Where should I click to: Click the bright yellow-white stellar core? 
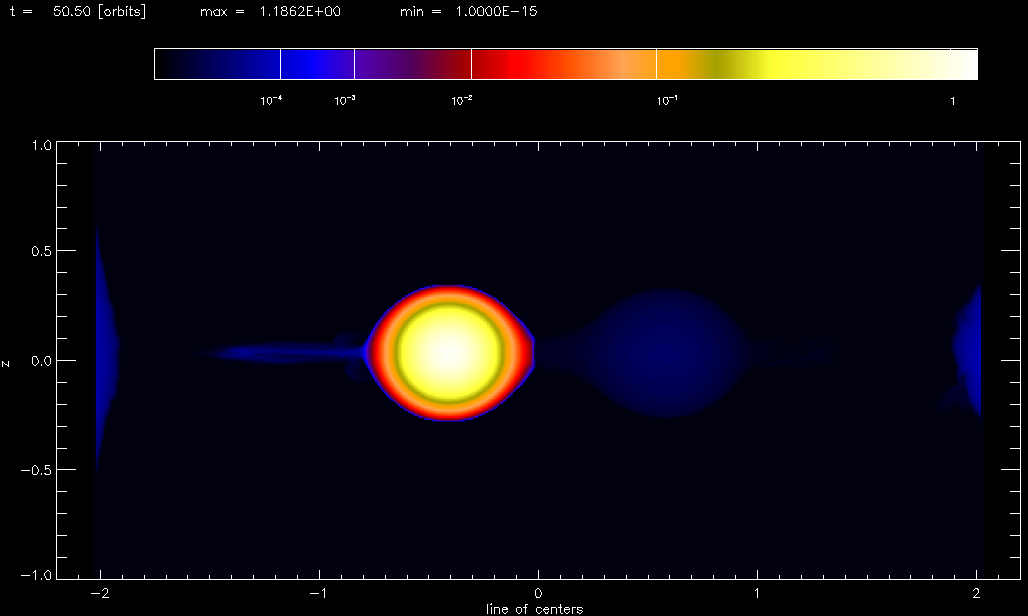coord(450,353)
